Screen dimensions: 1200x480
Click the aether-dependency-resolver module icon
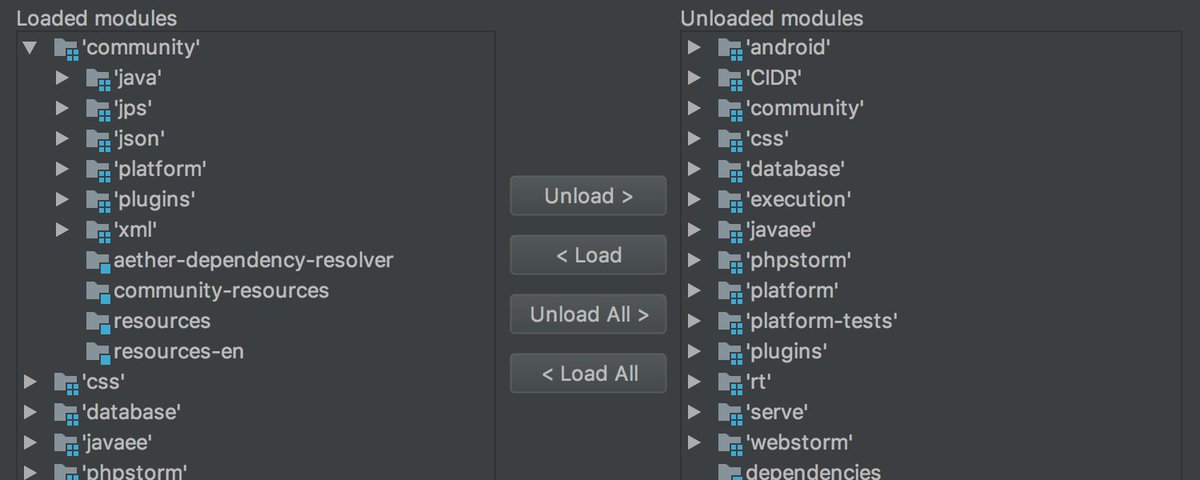coord(98,261)
